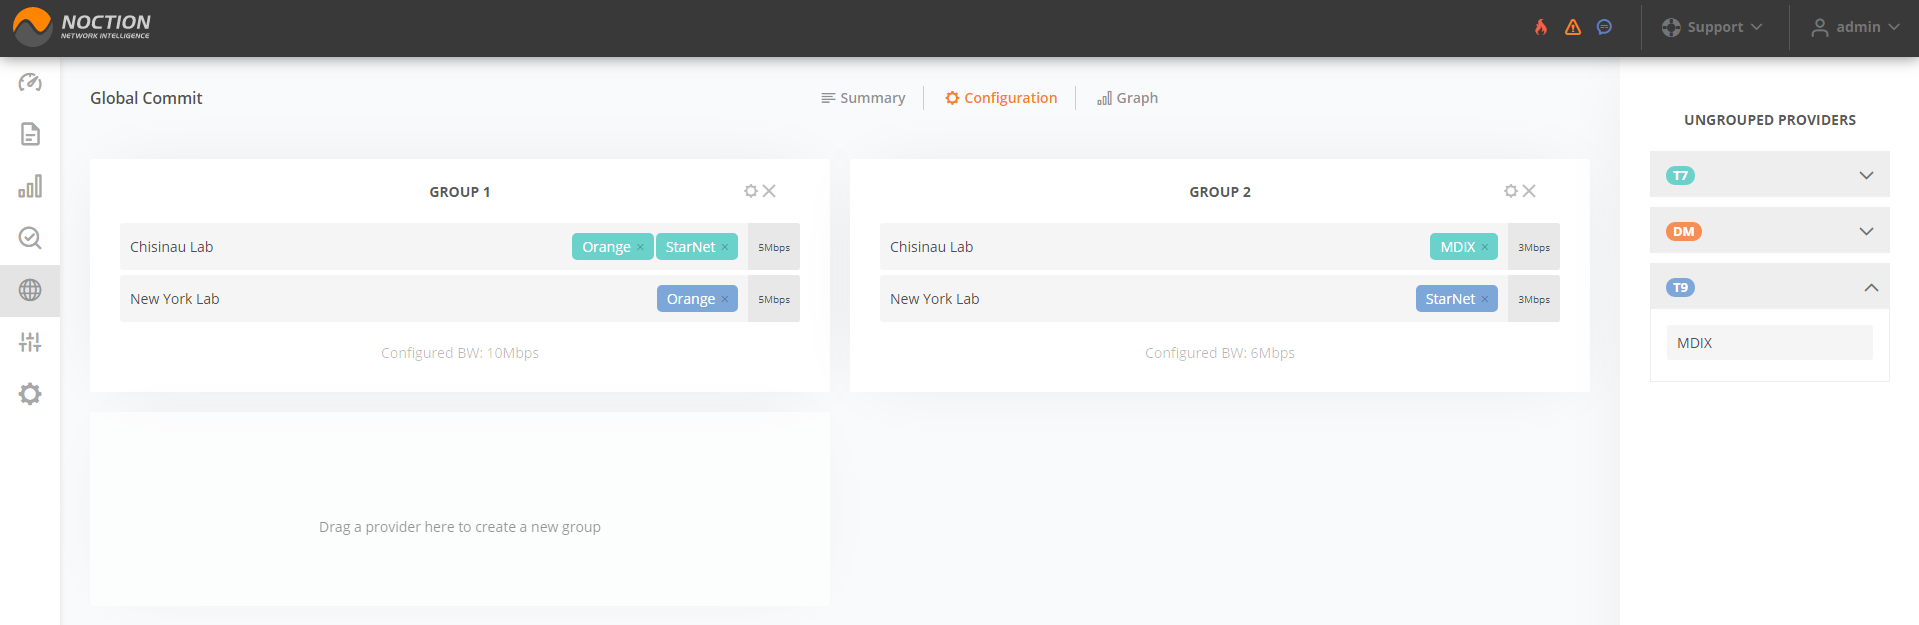Switch to the Summary tab

click(863, 98)
